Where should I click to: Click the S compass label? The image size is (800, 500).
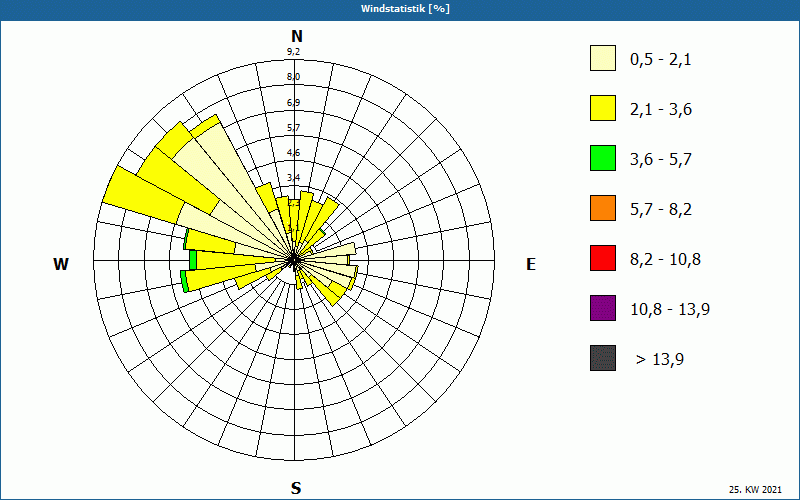pos(296,488)
